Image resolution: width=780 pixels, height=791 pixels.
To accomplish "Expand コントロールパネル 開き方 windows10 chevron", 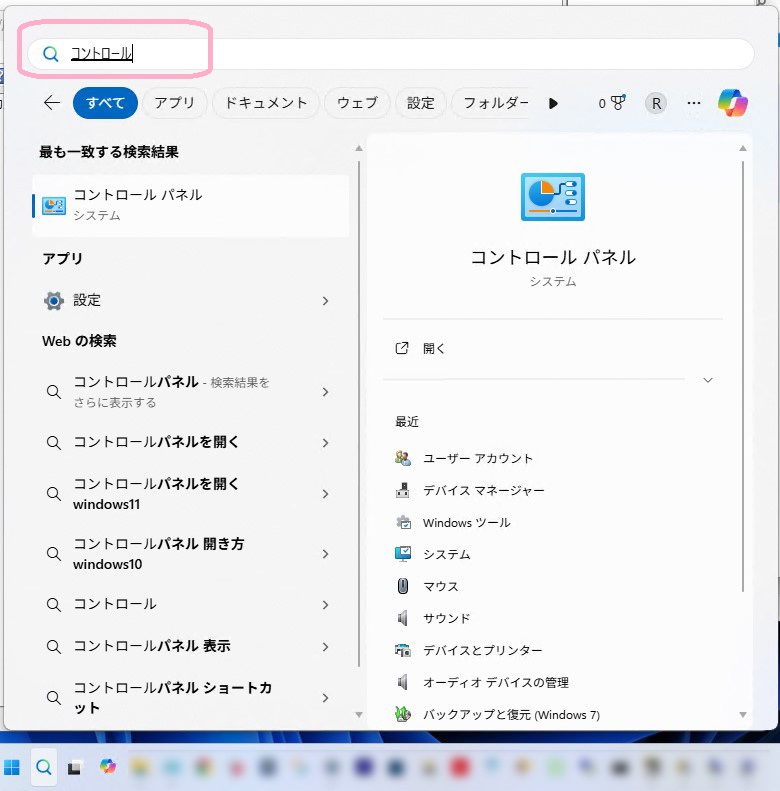I will [x=325, y=554].
